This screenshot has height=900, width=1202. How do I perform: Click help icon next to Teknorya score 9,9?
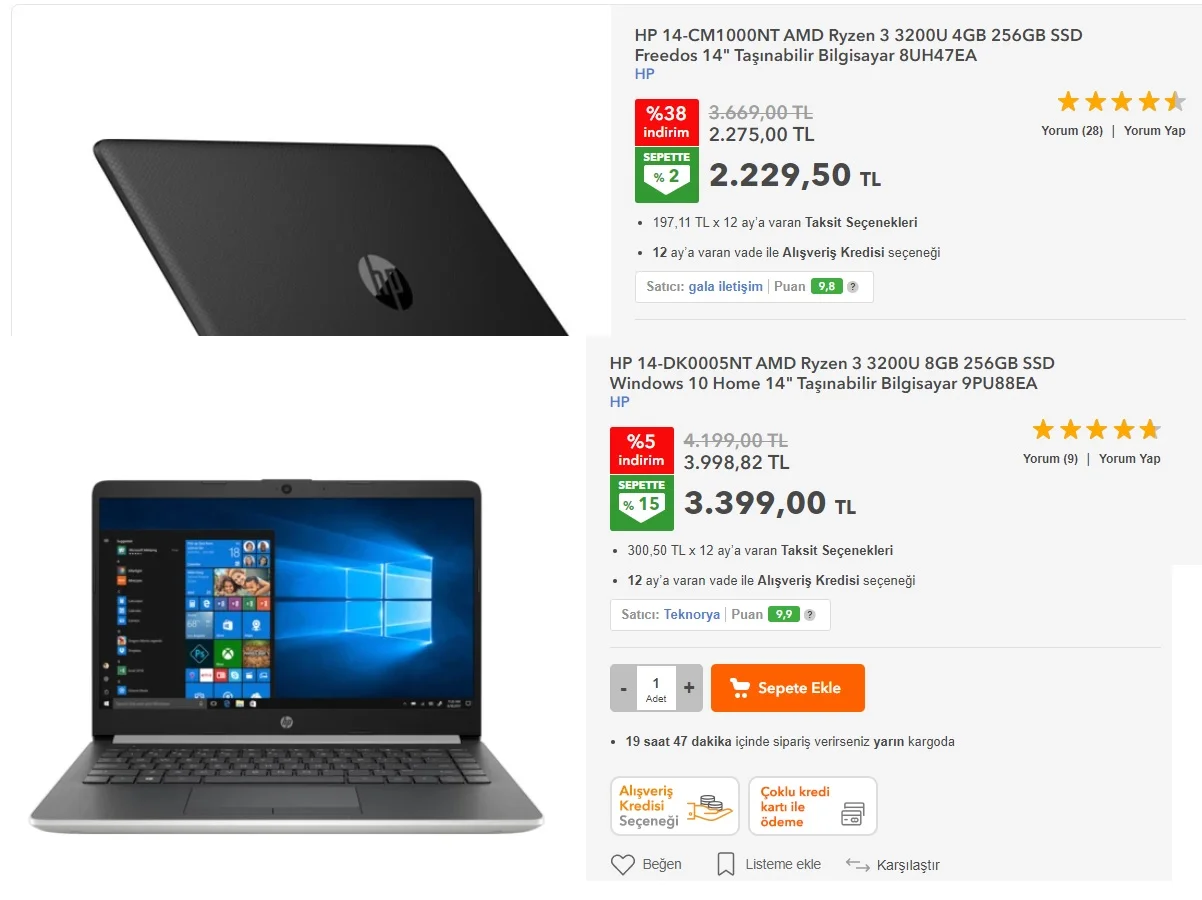809,615
